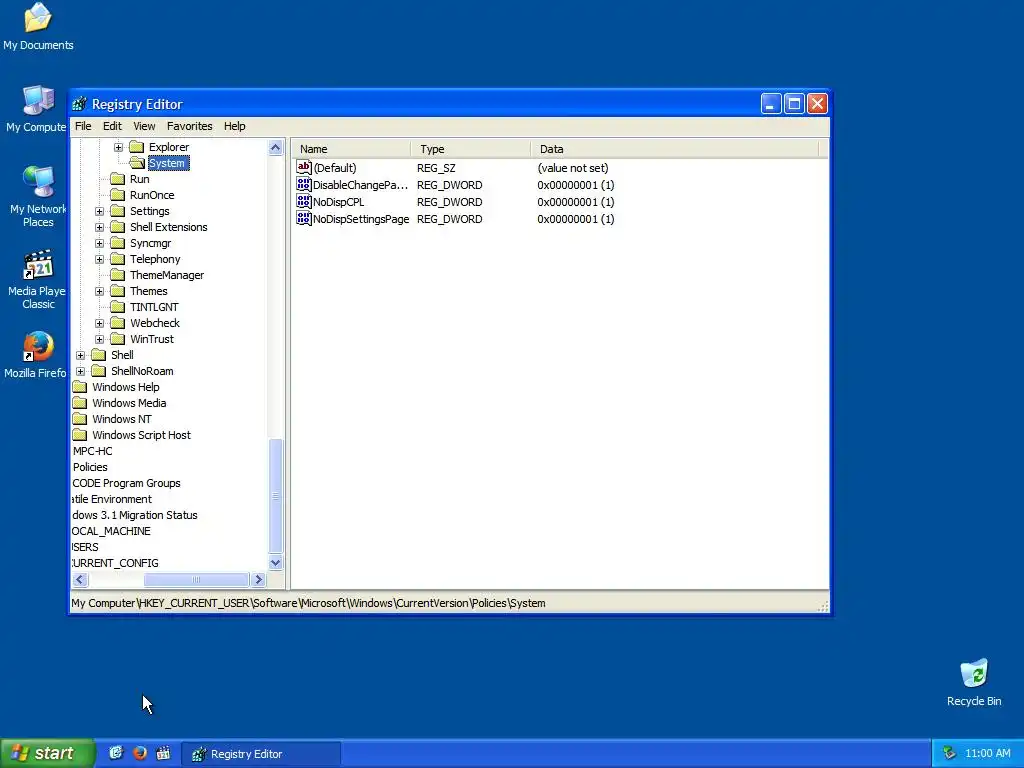1024x768 pixels.
Task: Click the system tray network icon
Action: point(949,753)
